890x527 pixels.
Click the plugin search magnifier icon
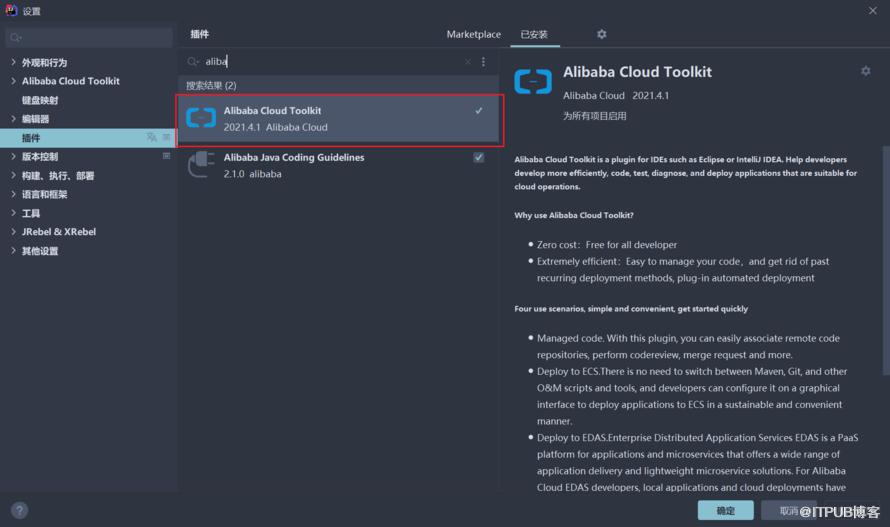[x=193, y=61]
